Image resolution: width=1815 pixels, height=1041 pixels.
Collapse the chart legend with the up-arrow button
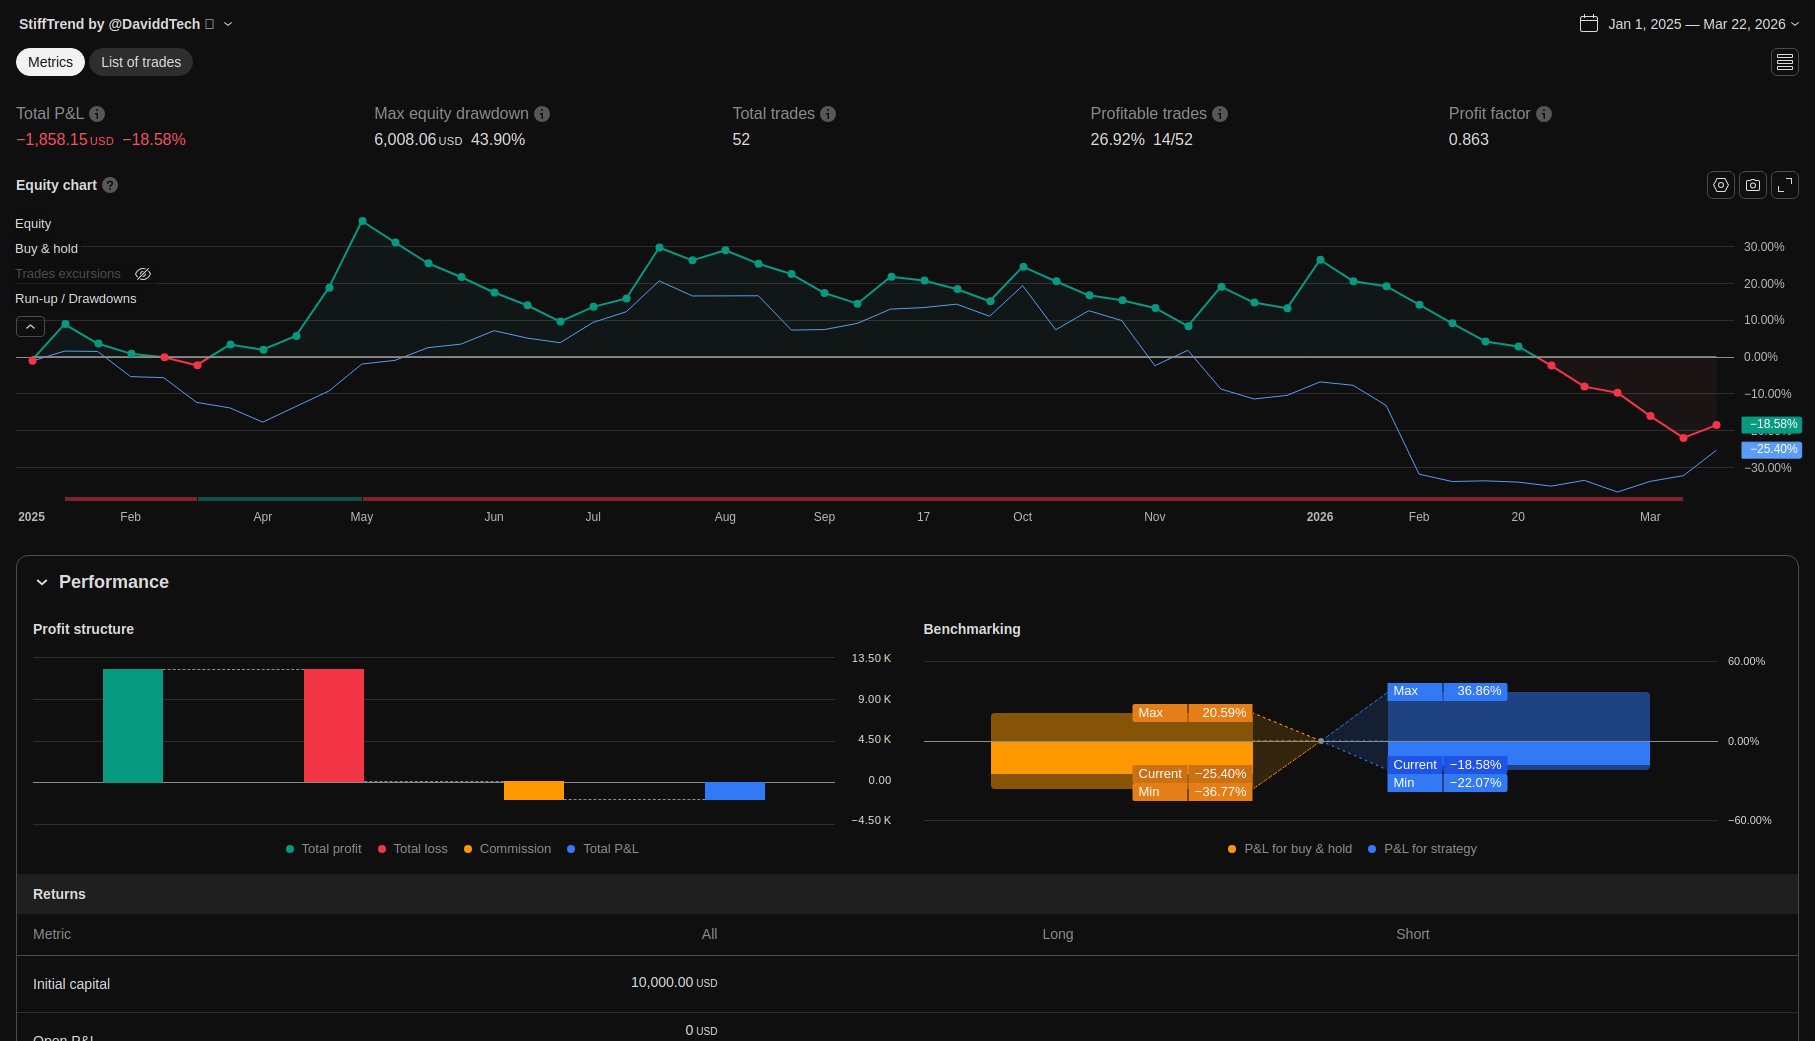click(x=30, y=327)
